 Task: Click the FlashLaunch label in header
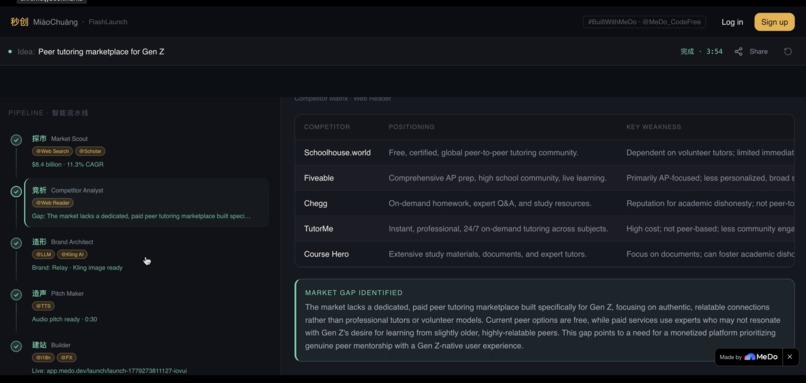108,22
